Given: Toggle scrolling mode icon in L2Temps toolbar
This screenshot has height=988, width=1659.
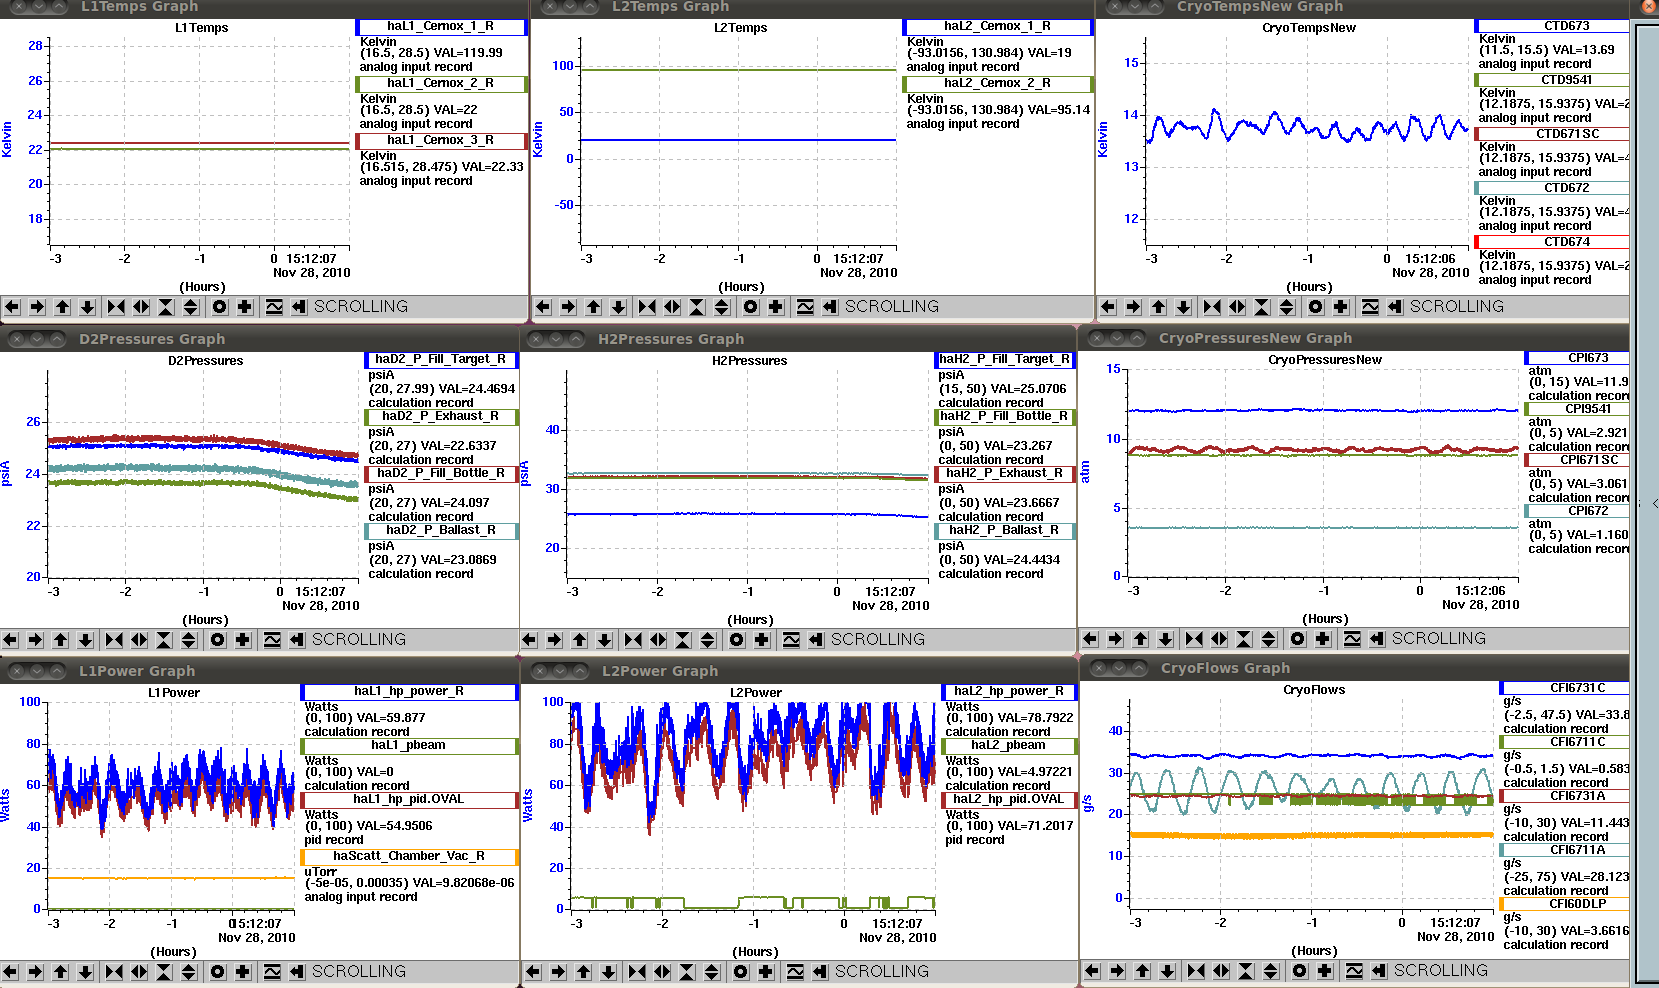Looking at the screenshot, I should [x=830, y=307].
